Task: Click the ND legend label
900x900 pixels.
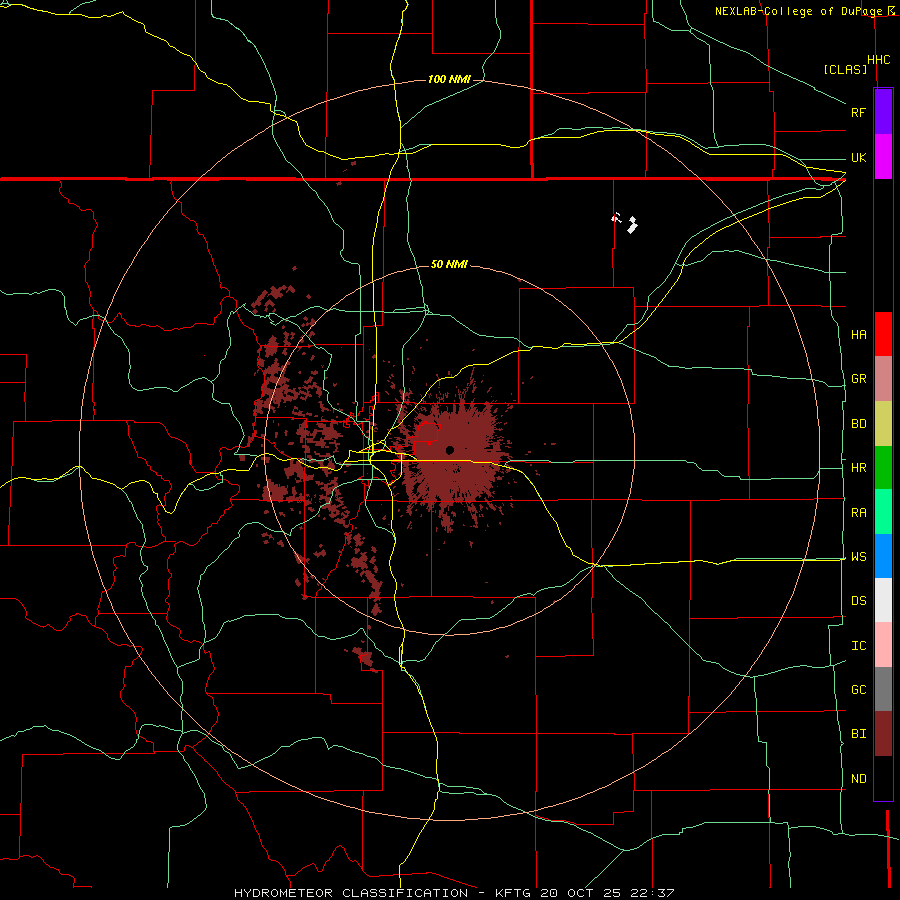Action: 858,779
